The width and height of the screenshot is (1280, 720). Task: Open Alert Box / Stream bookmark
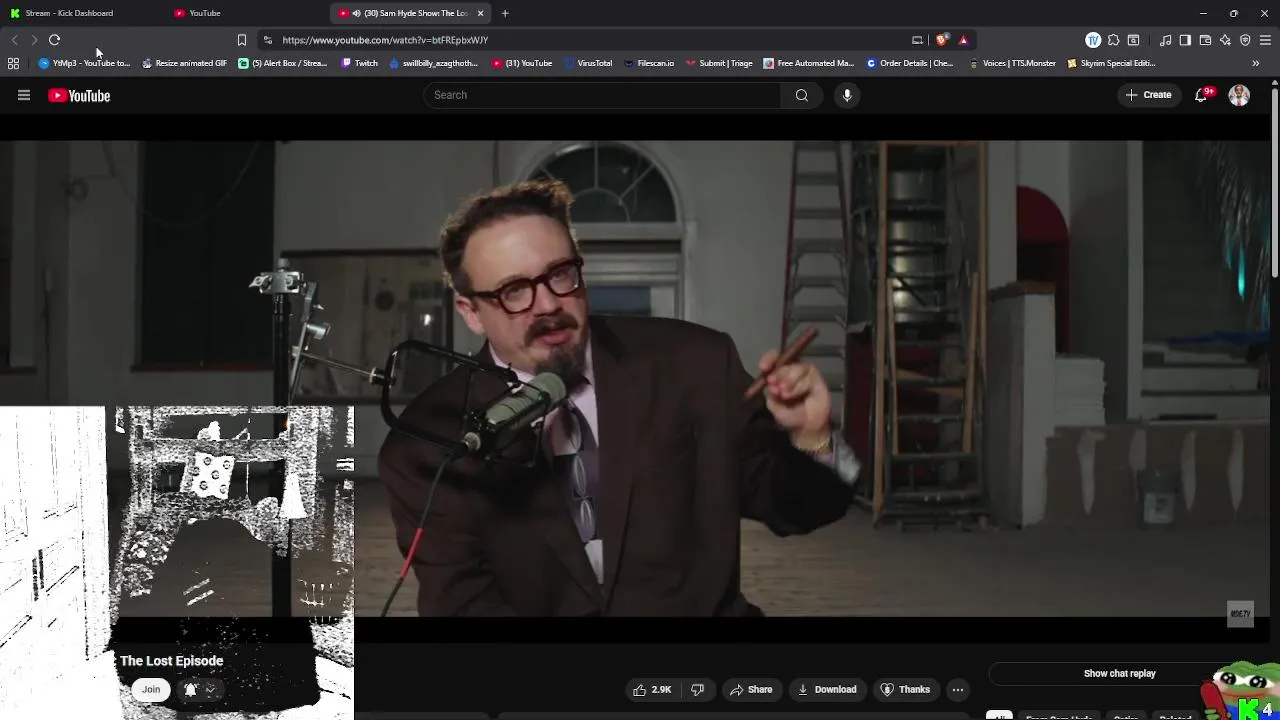(283, 63)
